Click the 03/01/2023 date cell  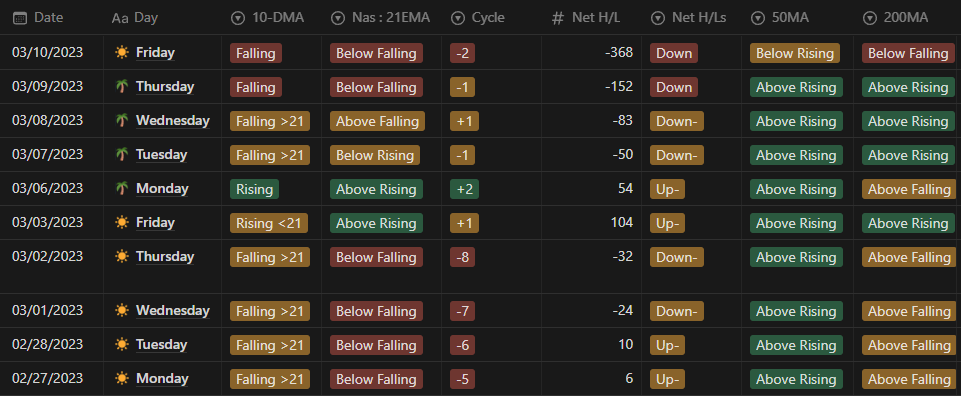point(47,311)
